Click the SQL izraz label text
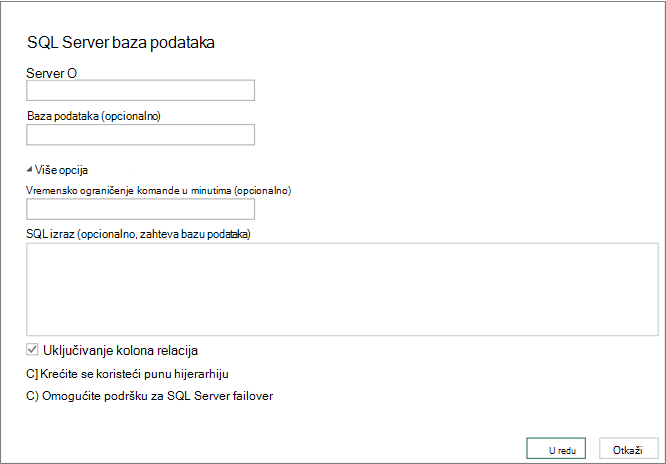 click(138, 234)
